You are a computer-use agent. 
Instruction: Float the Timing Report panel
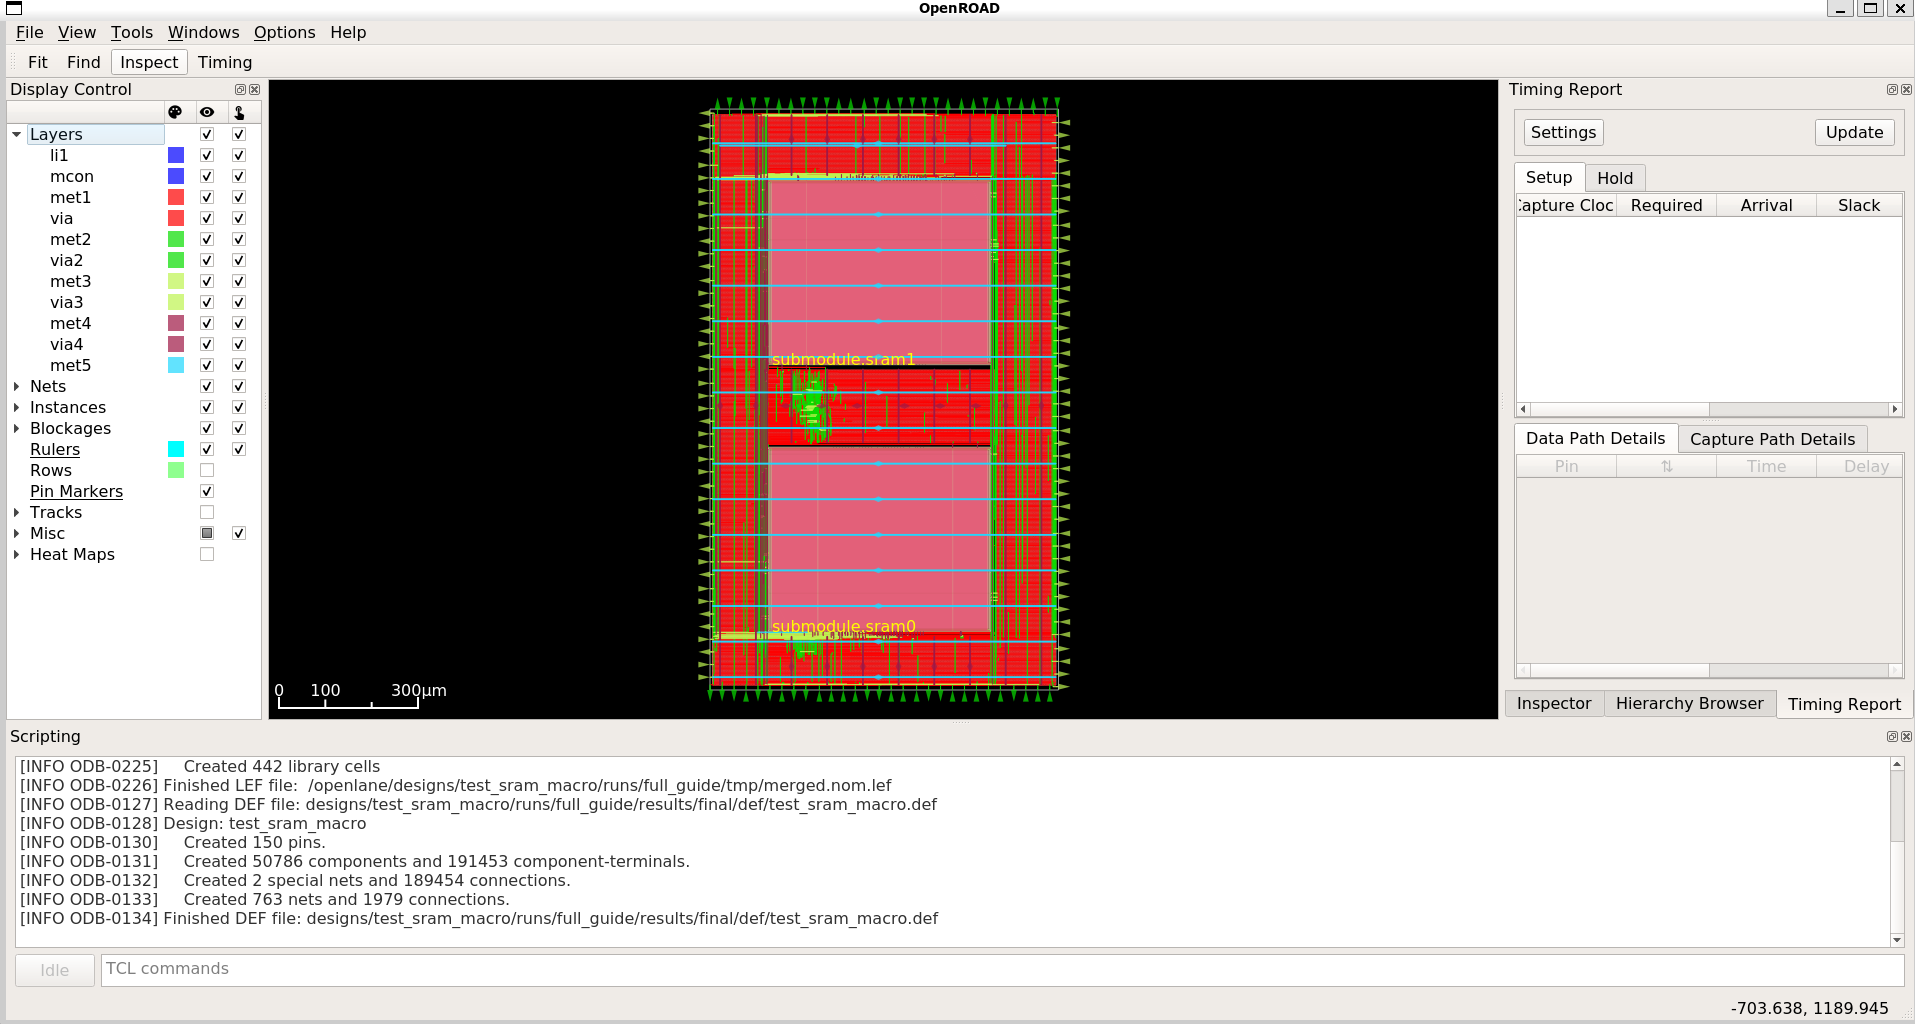1892,89
